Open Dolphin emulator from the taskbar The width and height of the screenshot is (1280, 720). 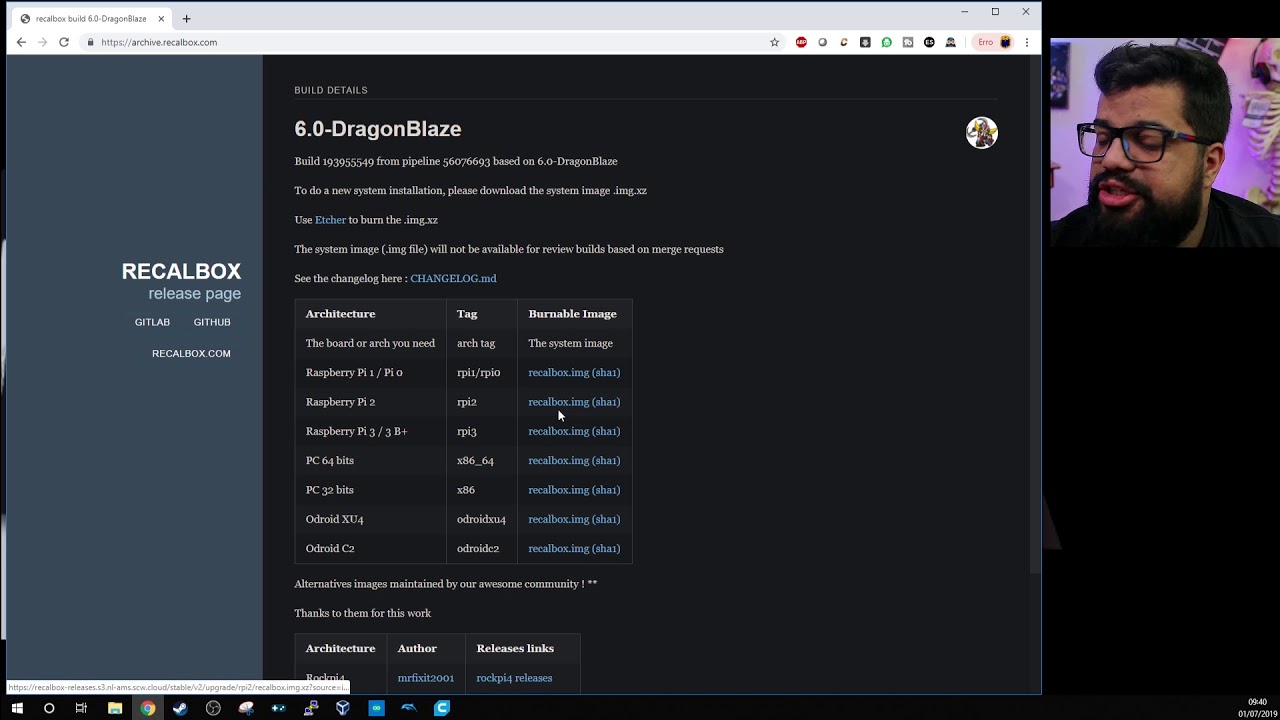coord(409,708)
